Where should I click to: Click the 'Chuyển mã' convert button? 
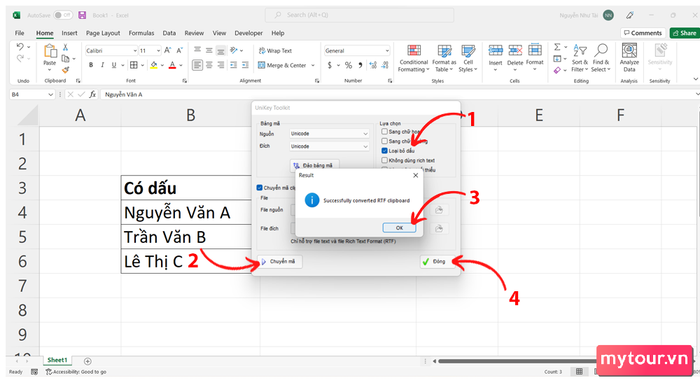click(x=279, y=261)
